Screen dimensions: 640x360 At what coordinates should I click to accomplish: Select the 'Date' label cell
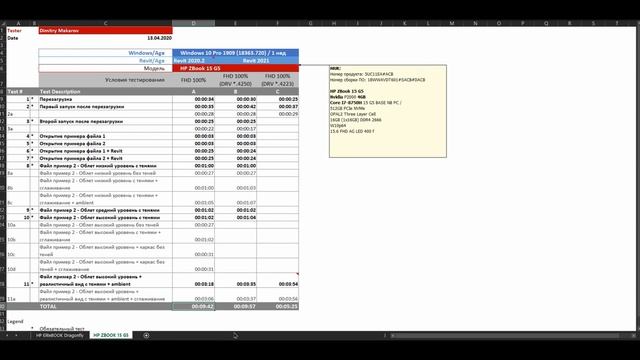pyautogui.click(x=18, y=38)
